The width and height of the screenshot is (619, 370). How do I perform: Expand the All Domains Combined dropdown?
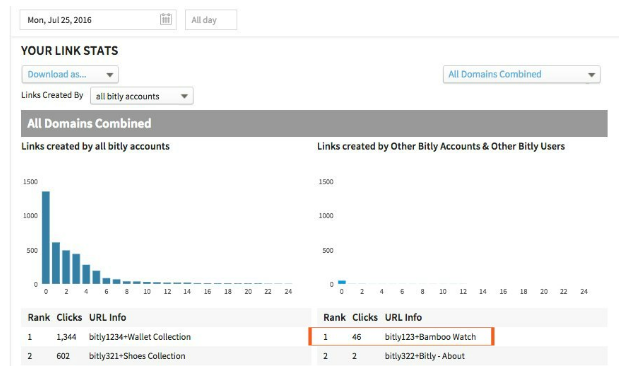coord(521,74)
